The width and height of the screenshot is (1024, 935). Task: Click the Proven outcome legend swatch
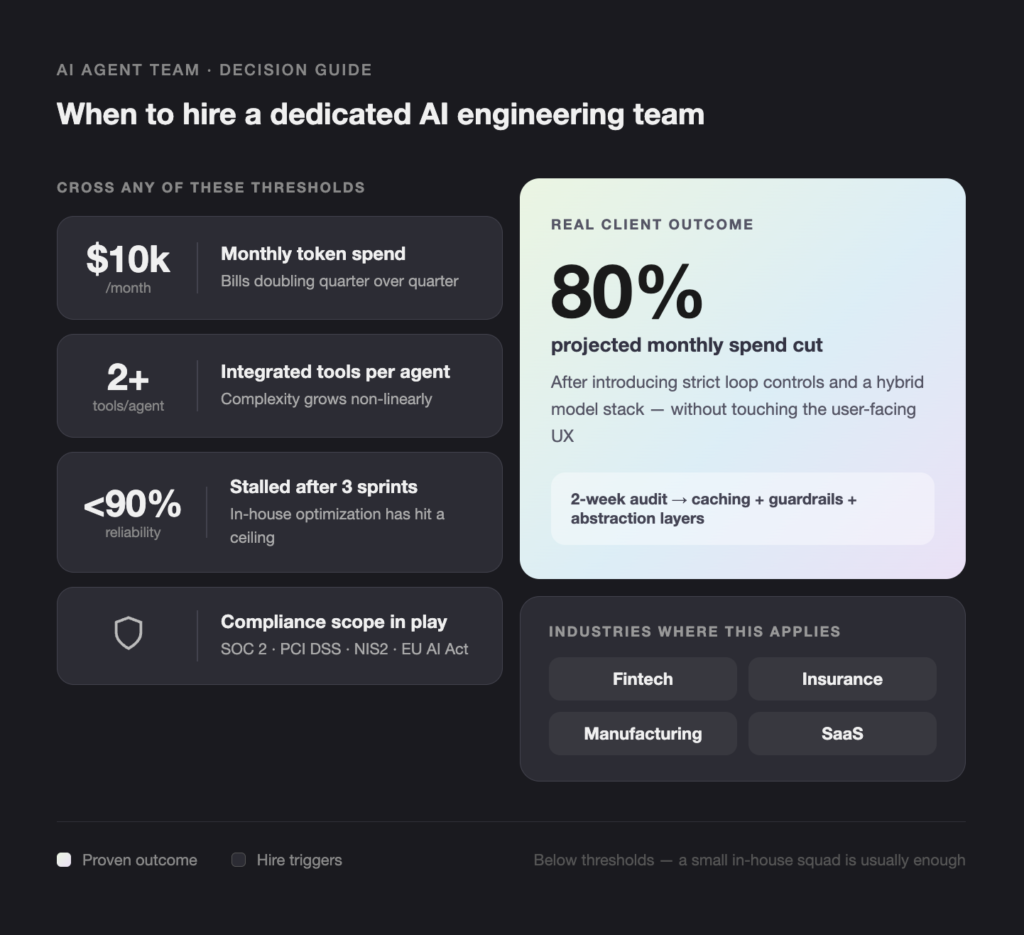64,860
